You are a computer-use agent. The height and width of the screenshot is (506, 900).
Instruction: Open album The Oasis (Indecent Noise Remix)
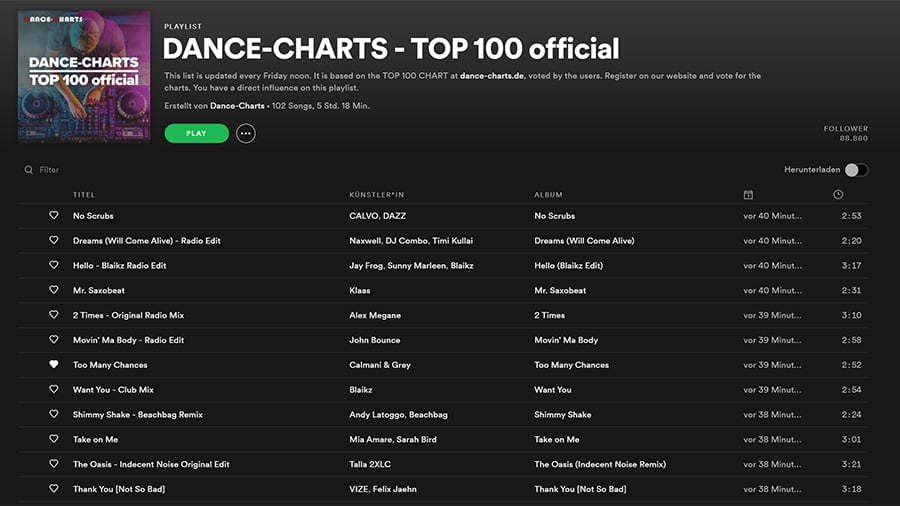click(x=600, y=464)
